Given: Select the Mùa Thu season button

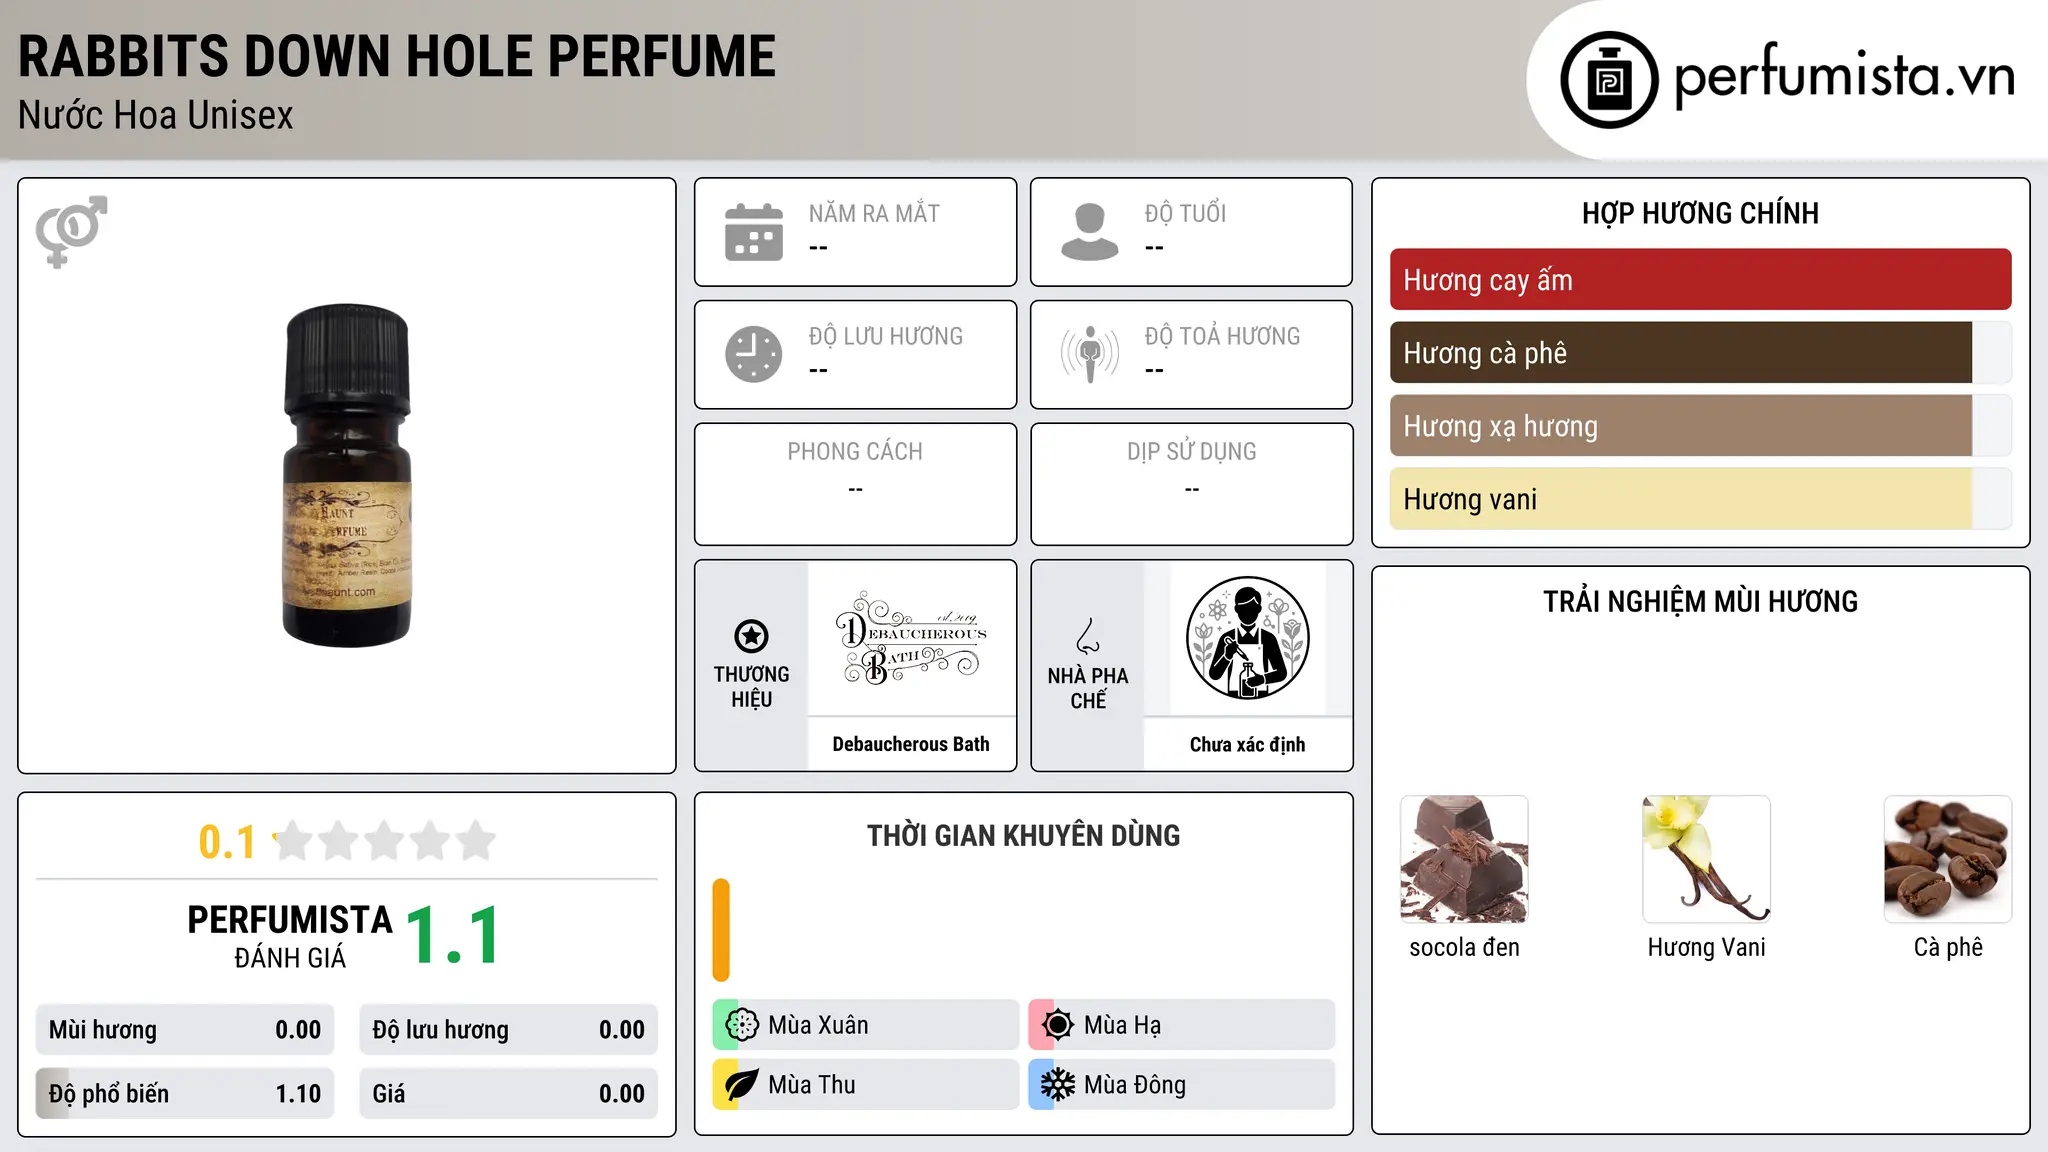Looking at the screenshot, I should click(865, 1085).
